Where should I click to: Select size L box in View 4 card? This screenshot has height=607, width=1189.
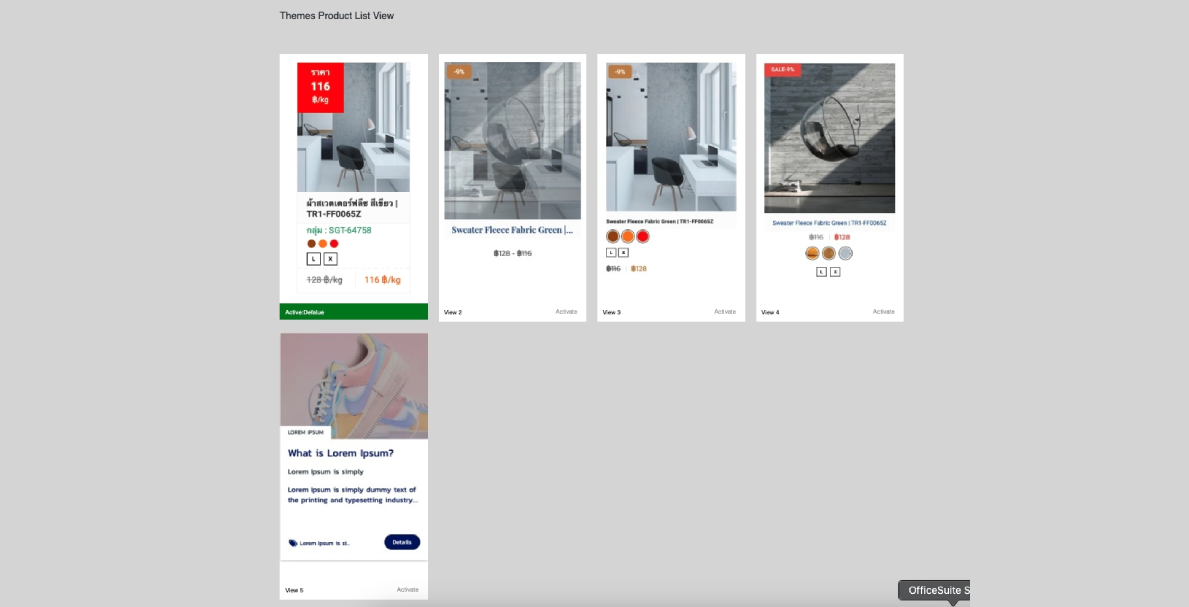pos(822,272)
